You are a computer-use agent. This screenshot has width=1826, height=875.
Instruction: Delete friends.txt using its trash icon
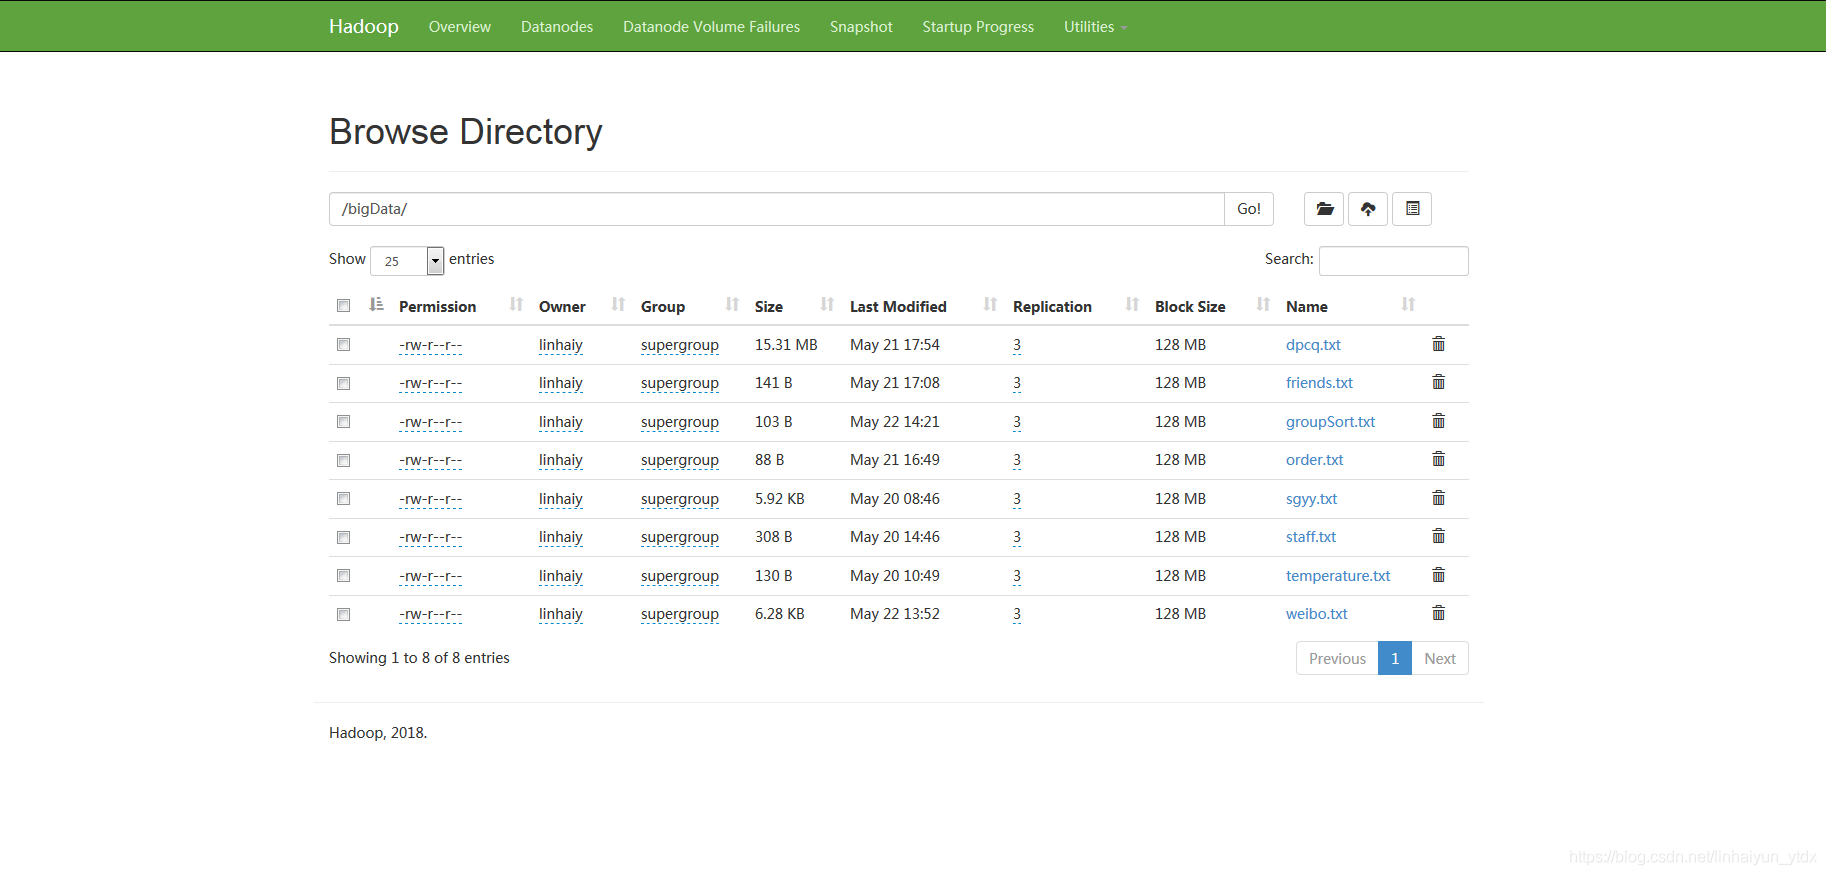(x=1438, y=382)
